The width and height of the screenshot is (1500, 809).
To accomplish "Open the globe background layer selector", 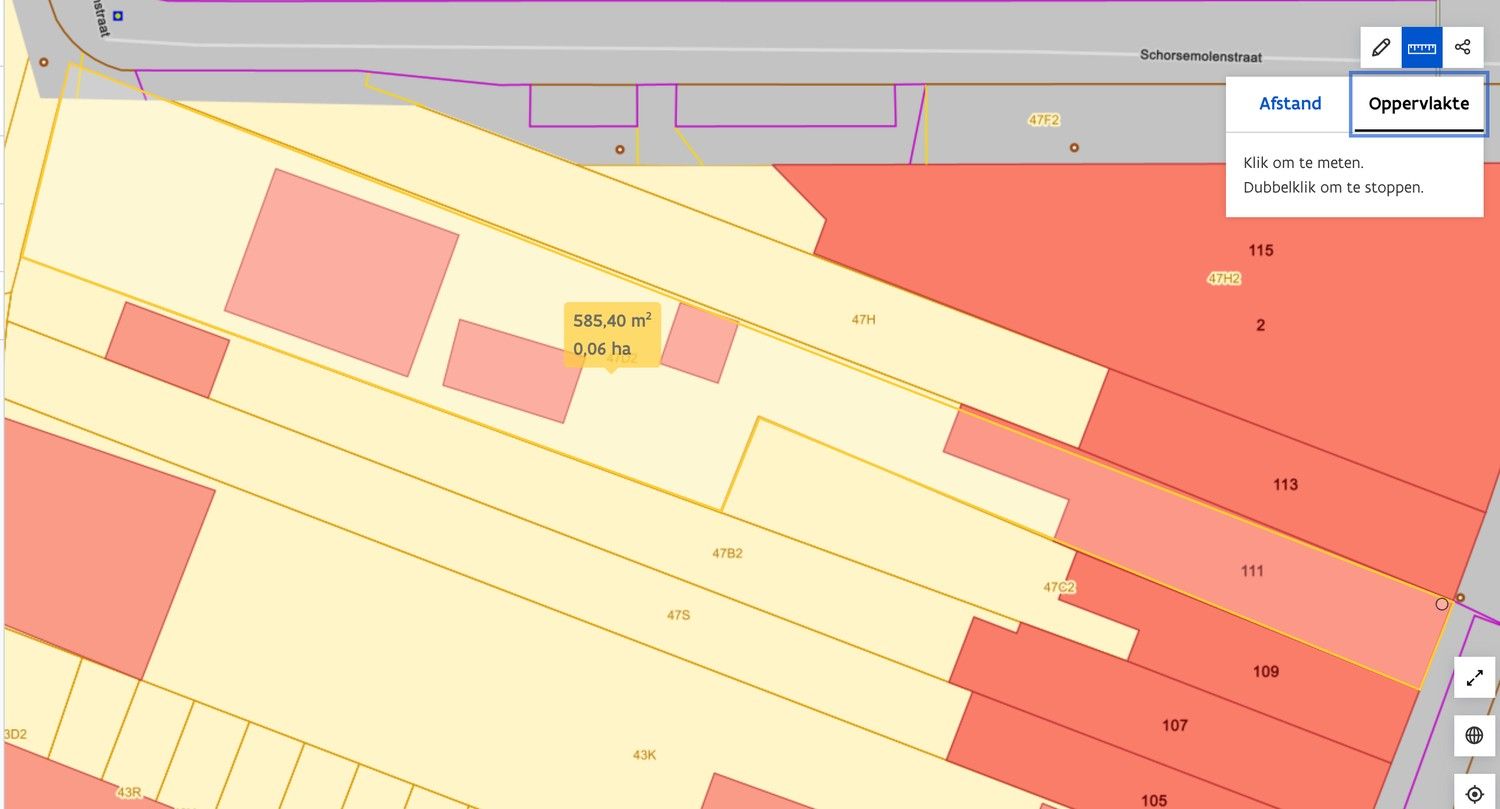I will coord(1474,736).
